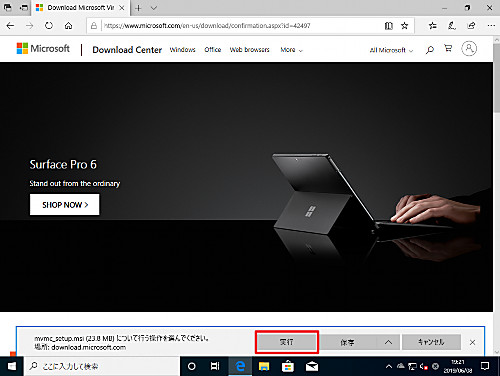Open the browser Settings and more menu
500x376 pixels.
(491, 26)
